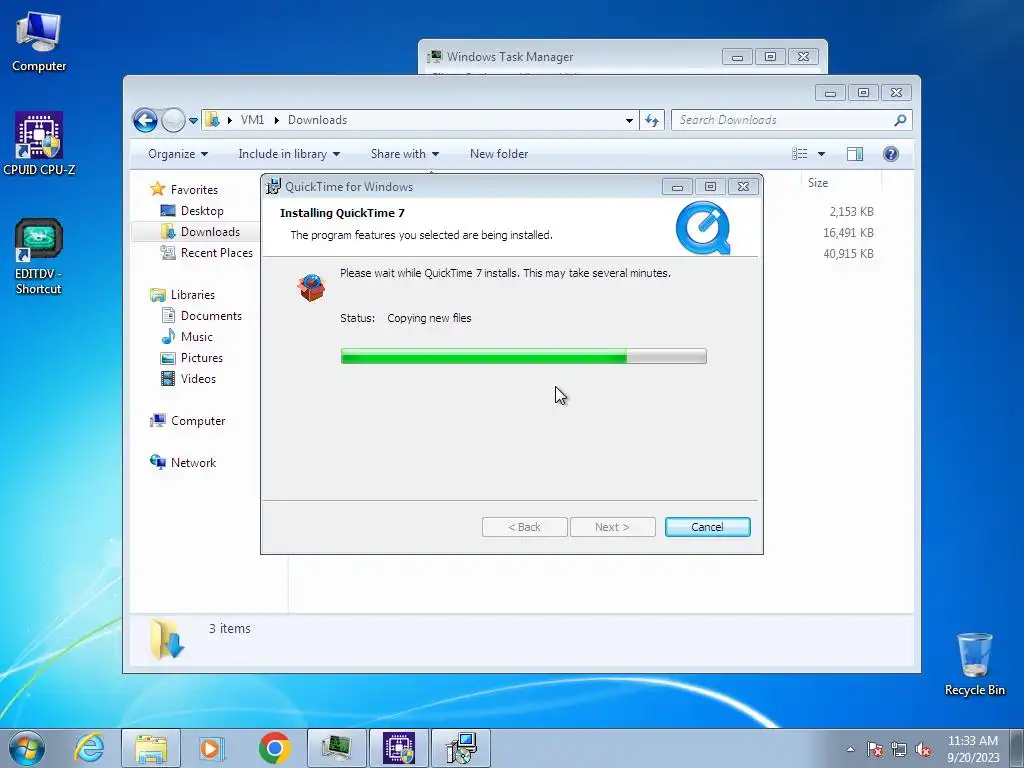
Task: Open Windows Explorer from the taskbar
Action: 151,748
